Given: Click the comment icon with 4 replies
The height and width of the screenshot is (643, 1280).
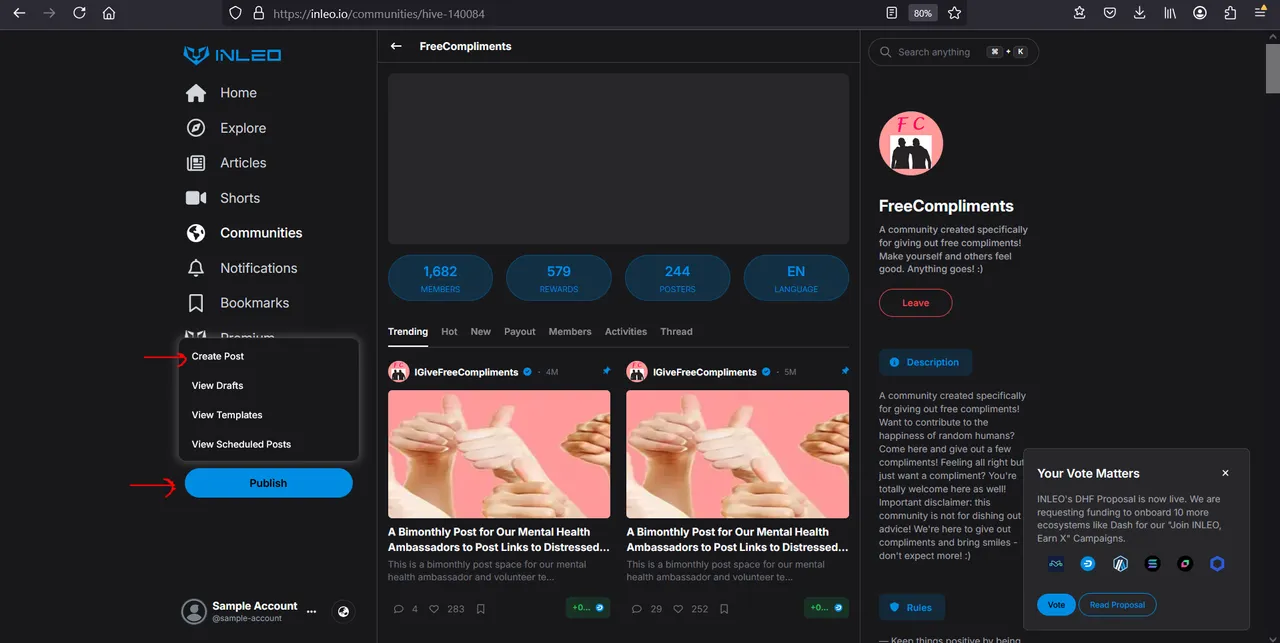Looking at the screenshot, I should [399, 608].
